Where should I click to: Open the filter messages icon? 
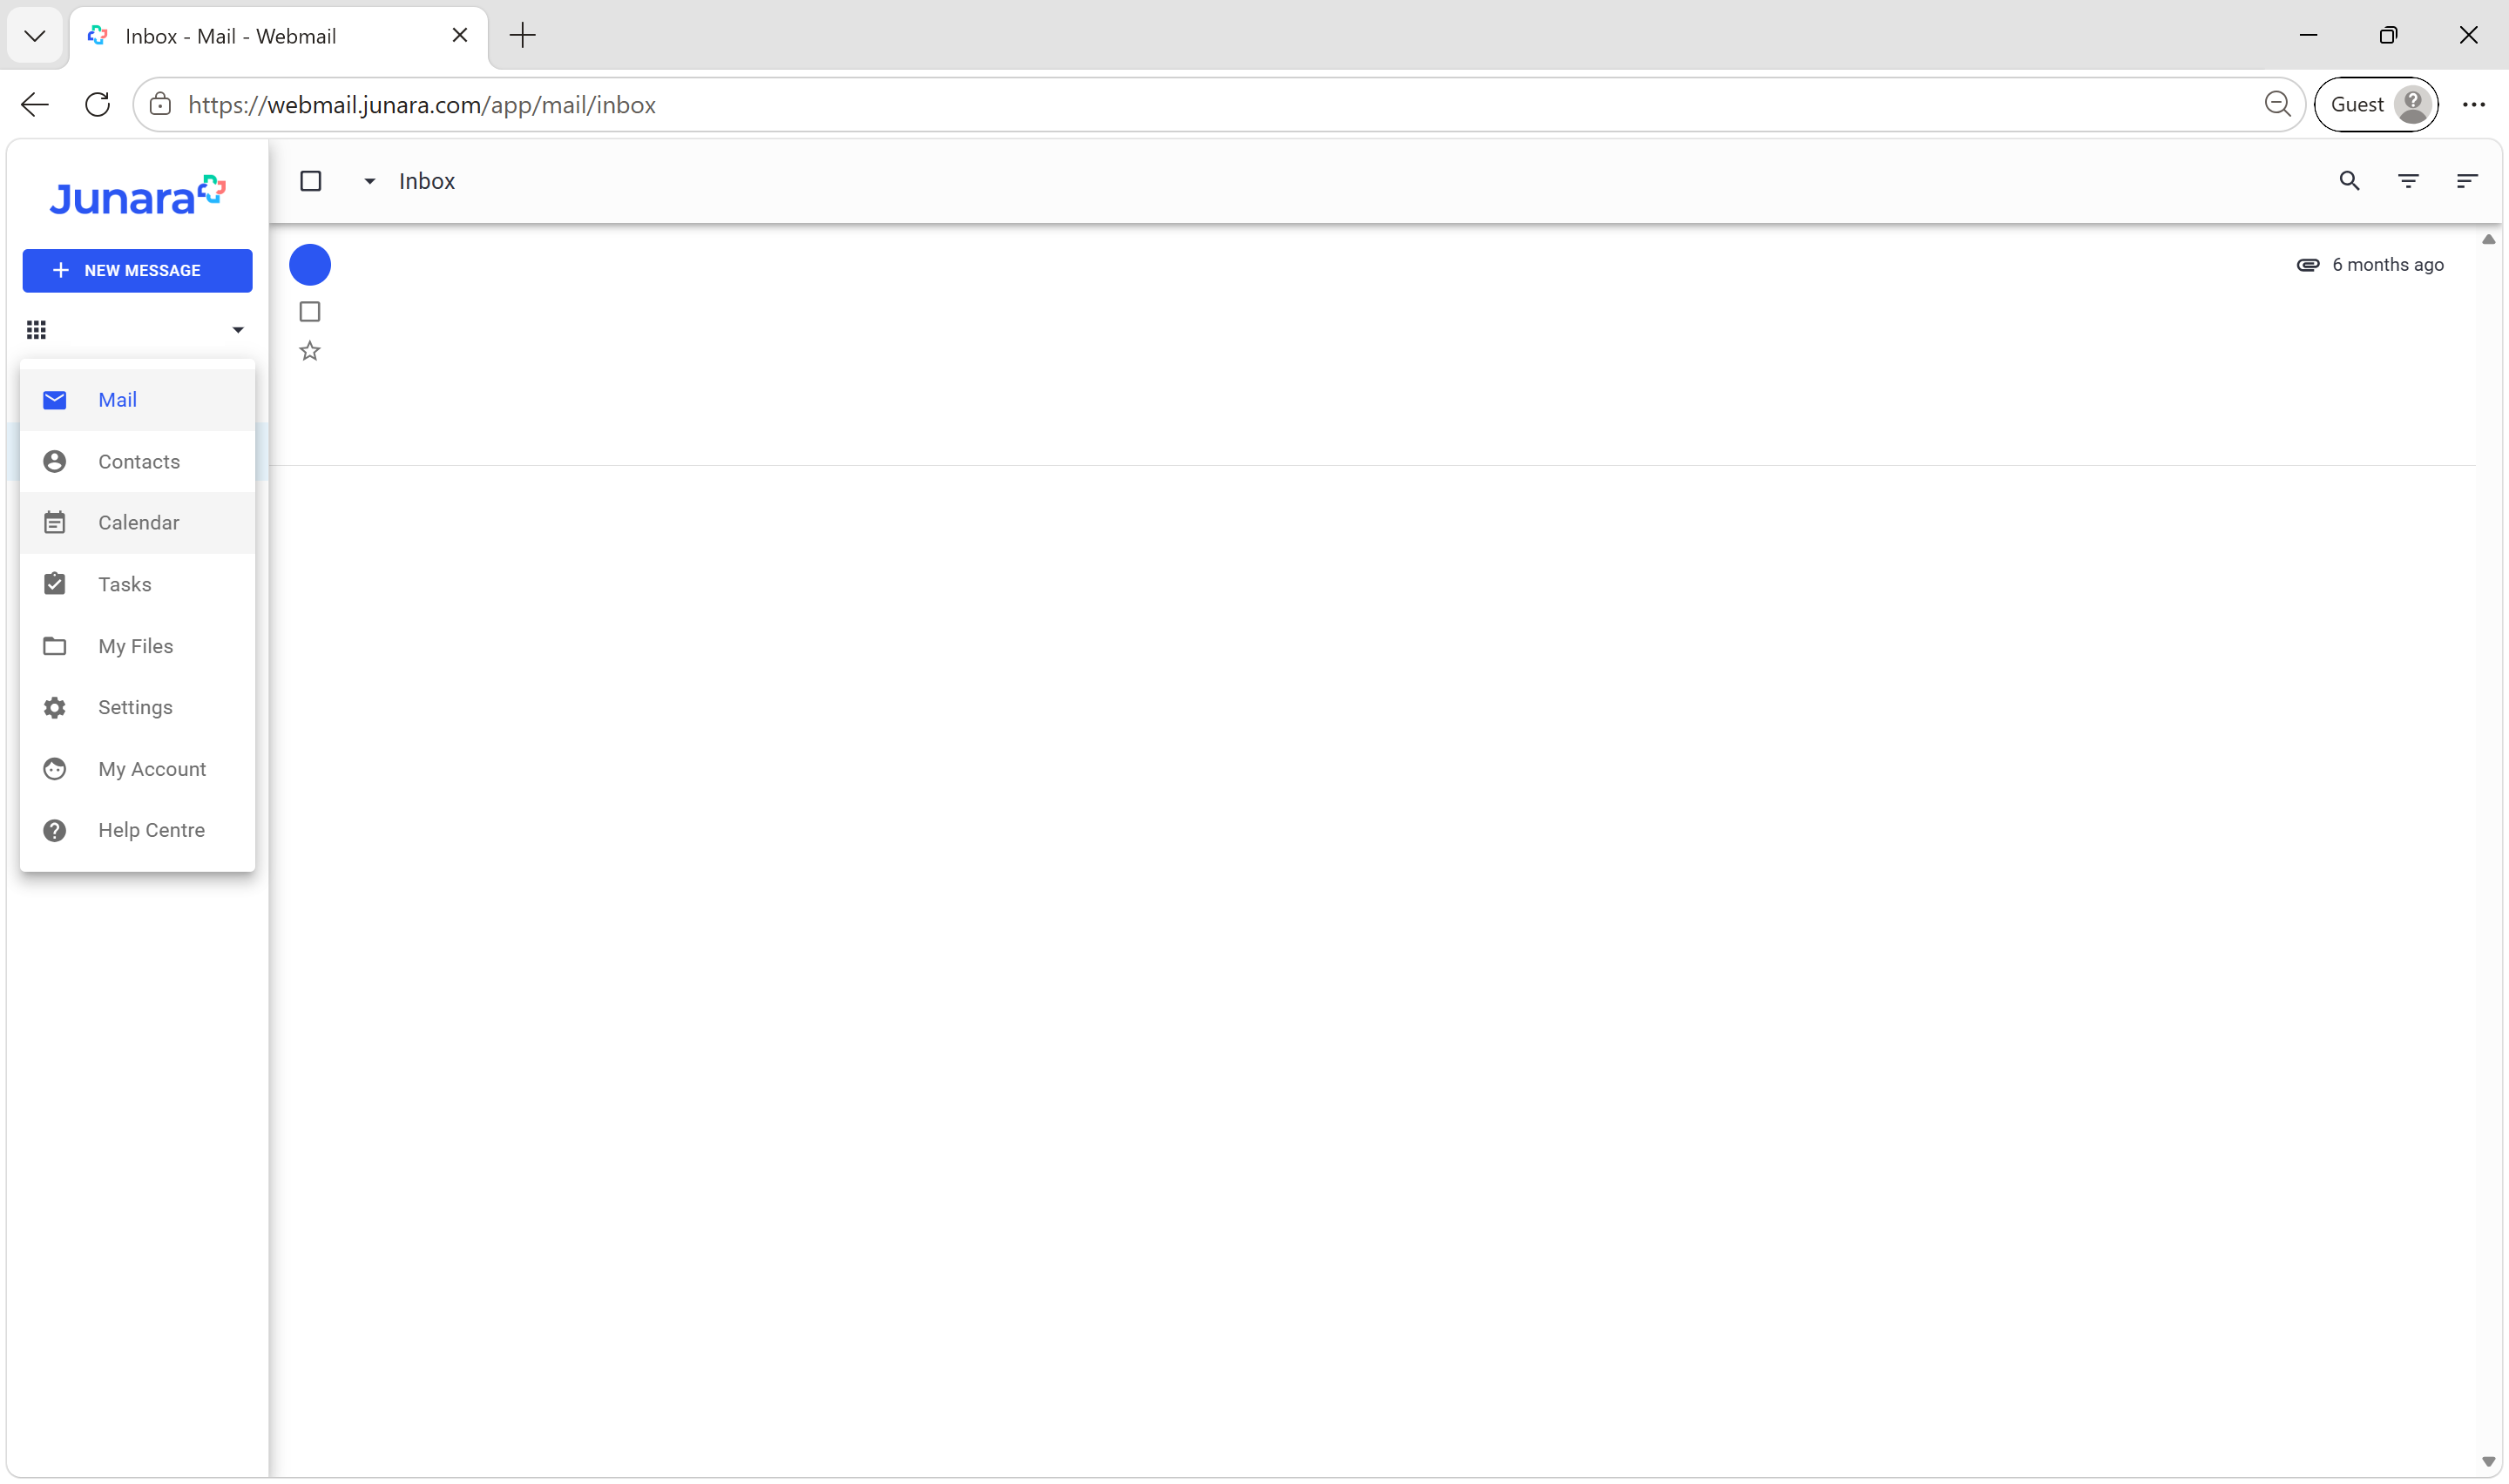pos(2408,181)
